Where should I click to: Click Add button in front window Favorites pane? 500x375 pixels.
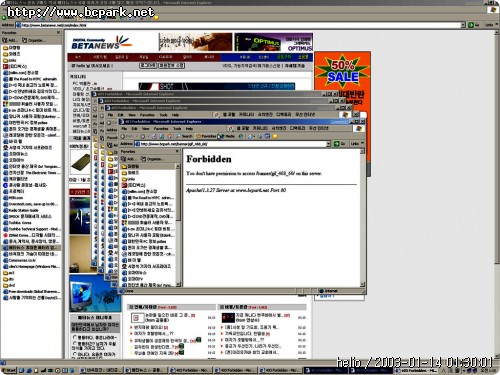(x=128, y=159)
